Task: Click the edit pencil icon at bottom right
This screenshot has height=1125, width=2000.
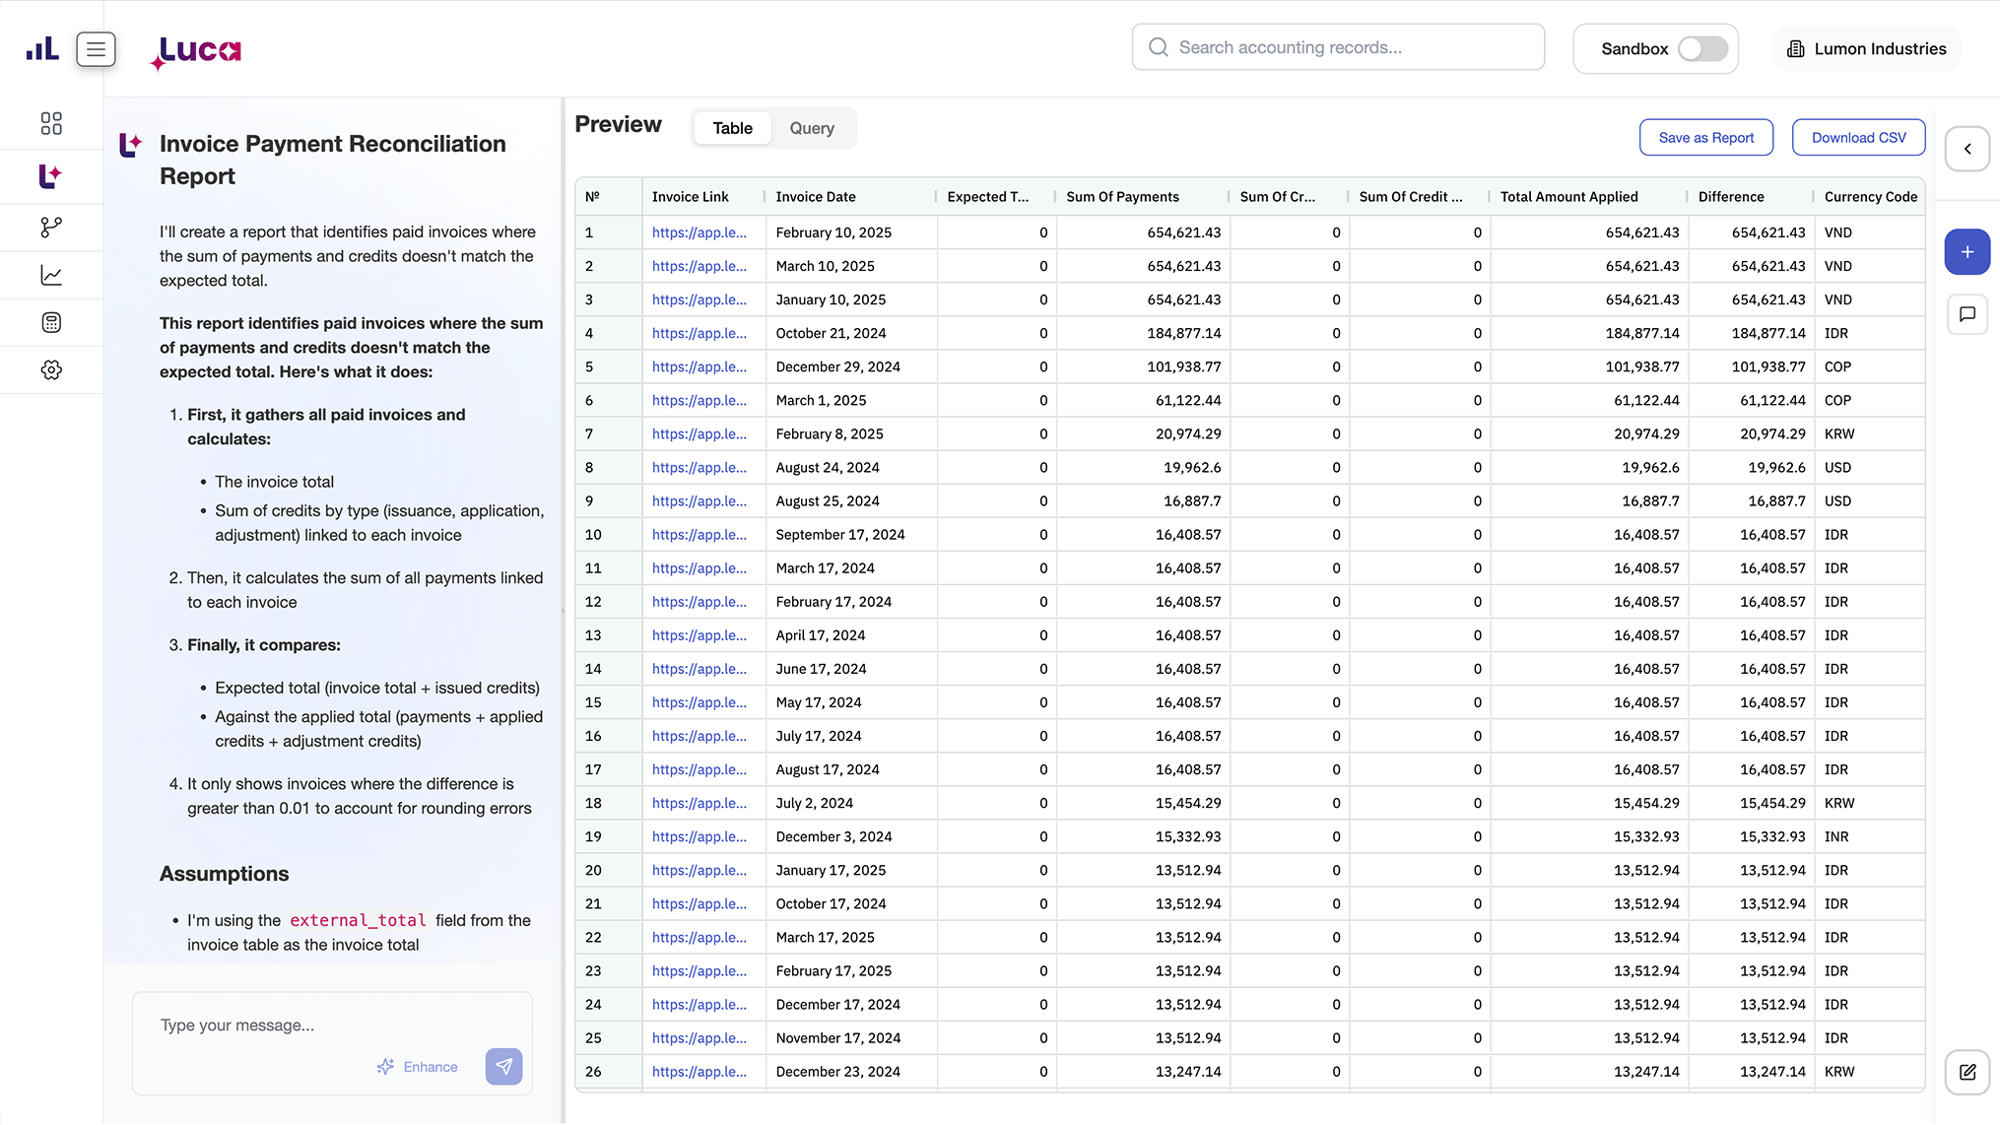Action: click(x=1967, y=1072)
